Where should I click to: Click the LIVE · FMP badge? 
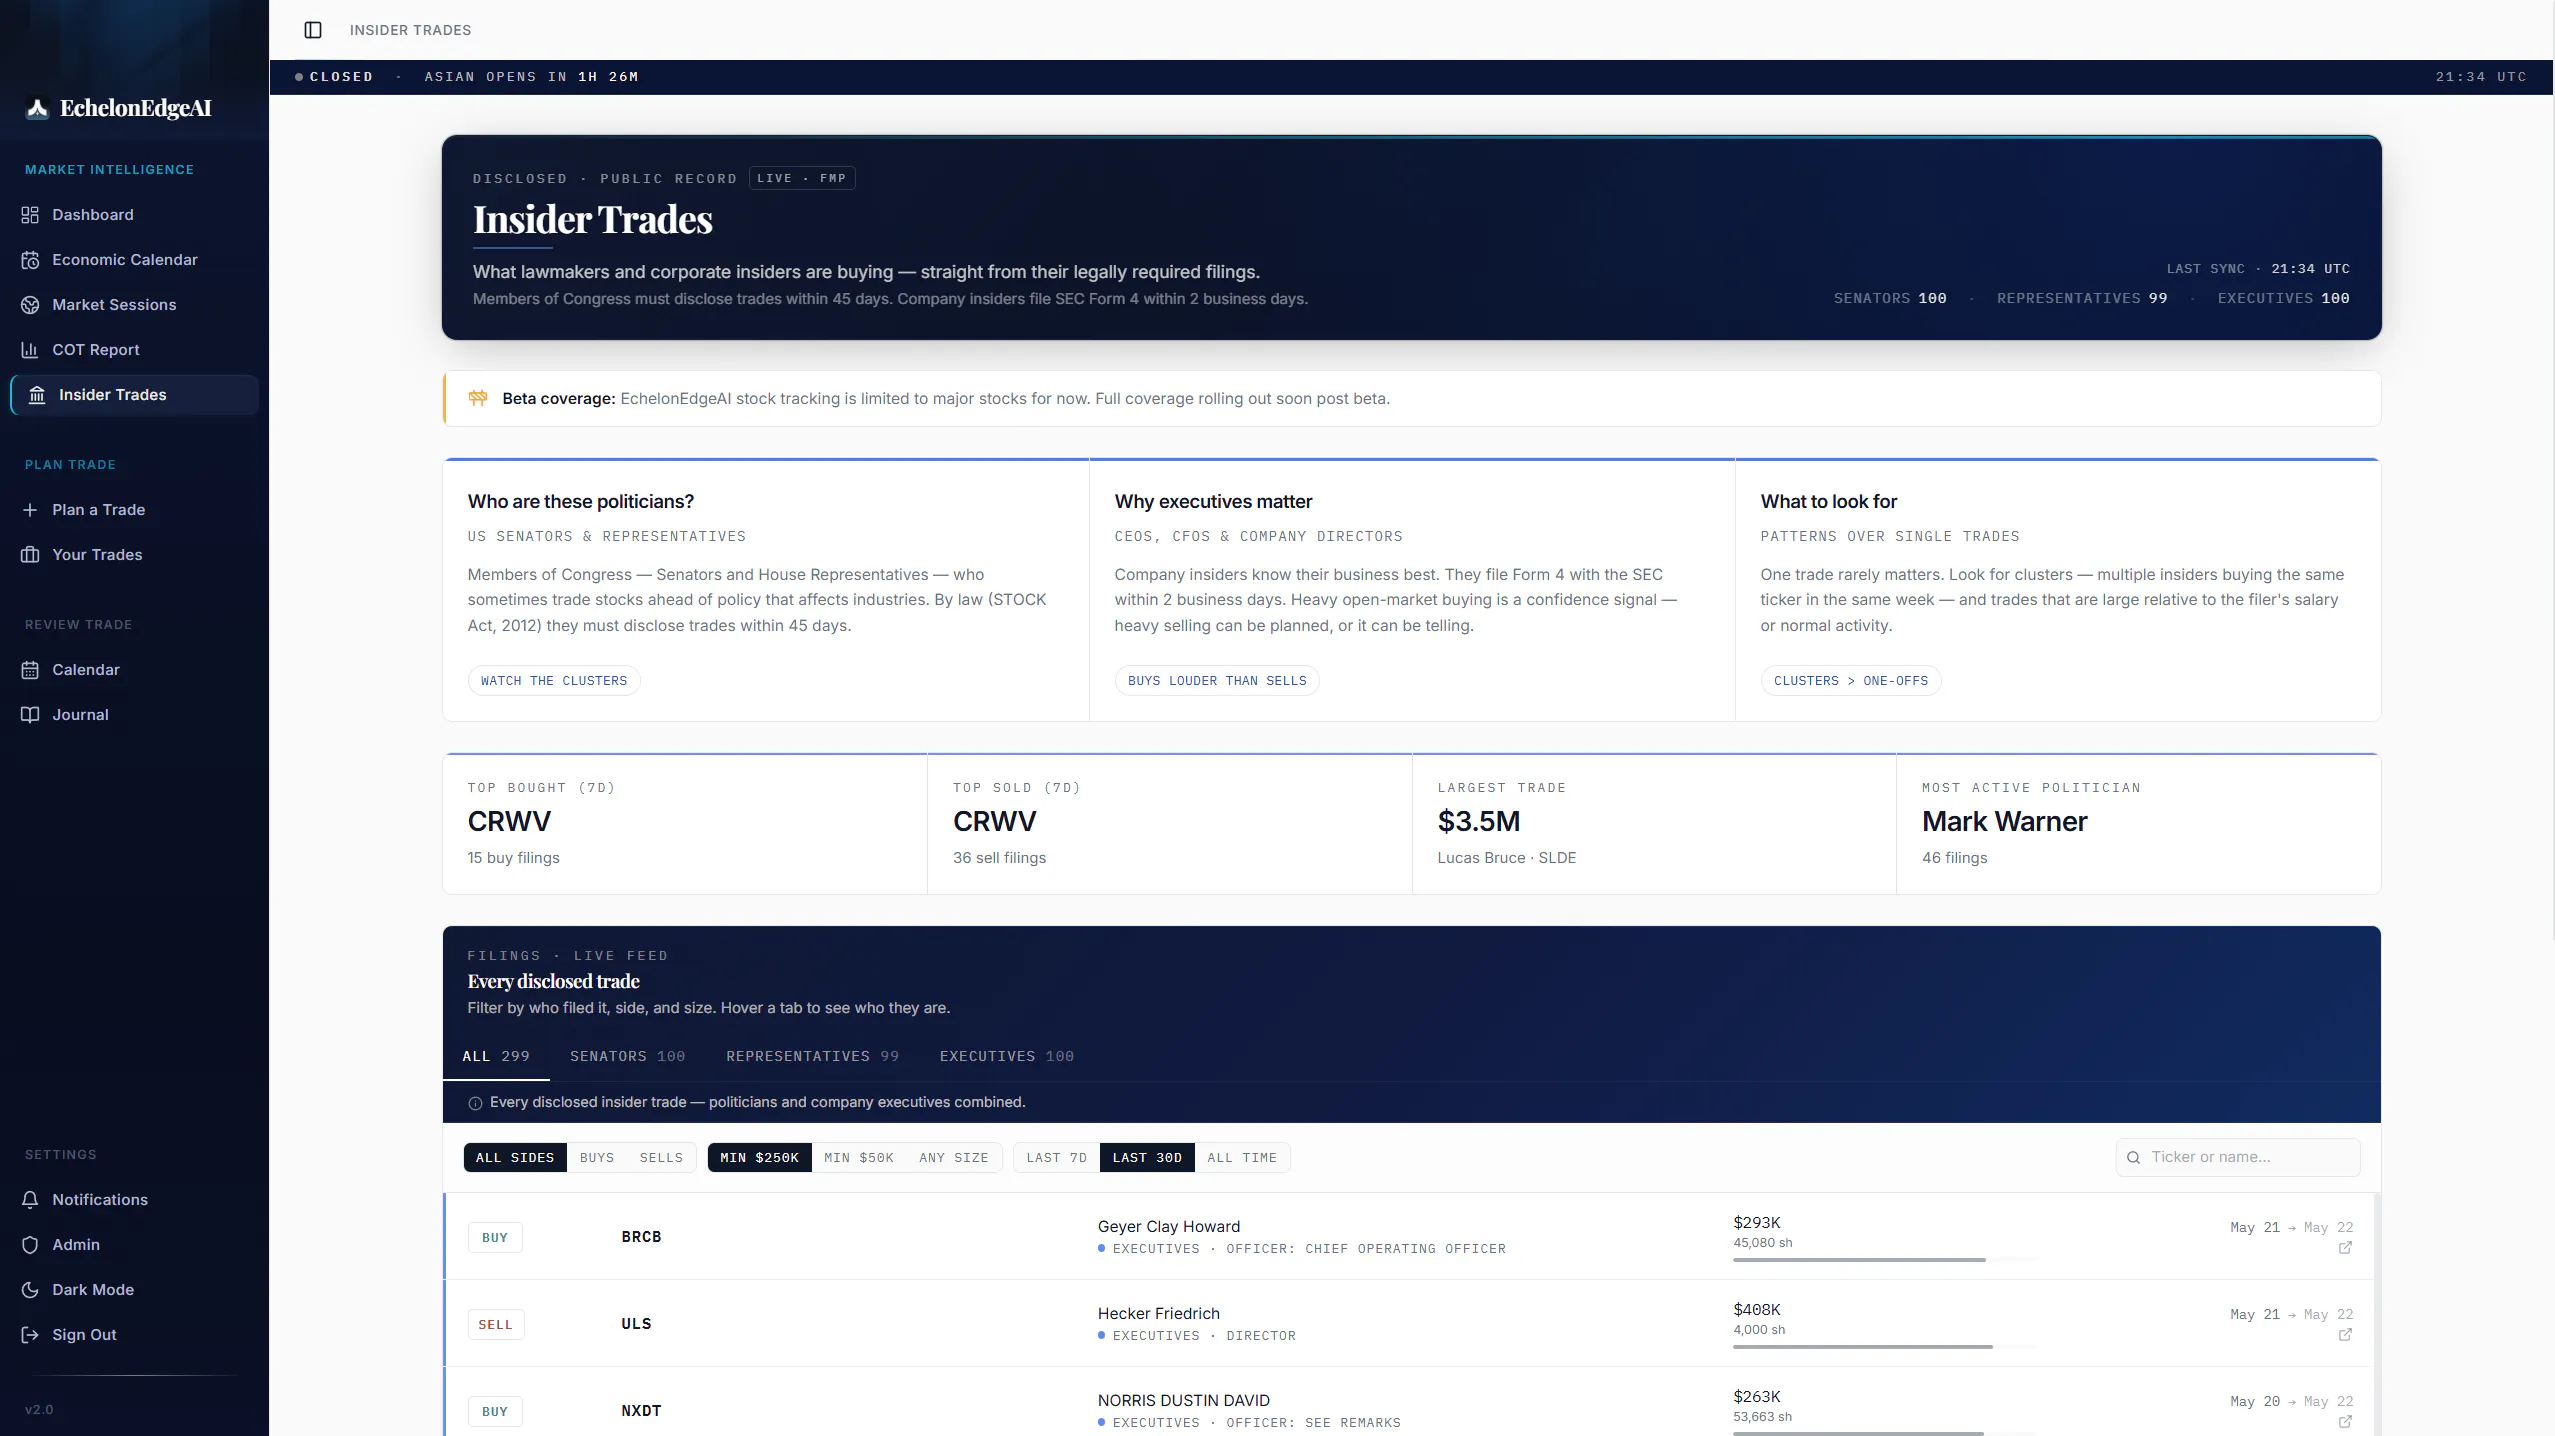pyautogui.click(x=802, y=179)
